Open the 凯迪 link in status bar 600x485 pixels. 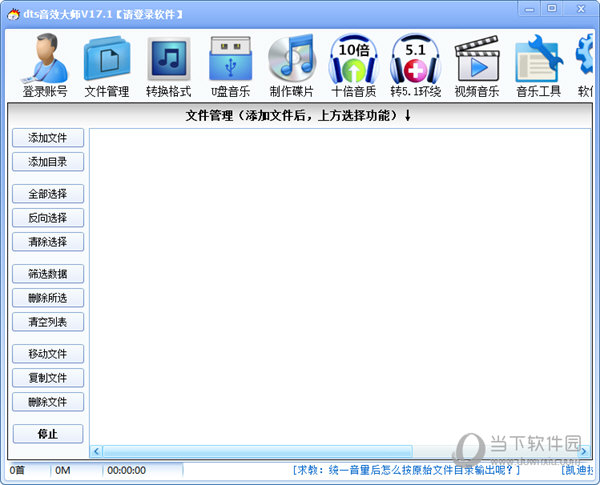click(x=577, y=470)
